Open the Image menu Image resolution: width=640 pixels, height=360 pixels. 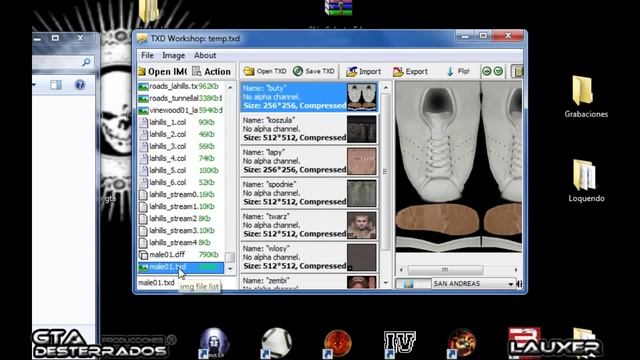pyautogui.click(x=173, y=55)
